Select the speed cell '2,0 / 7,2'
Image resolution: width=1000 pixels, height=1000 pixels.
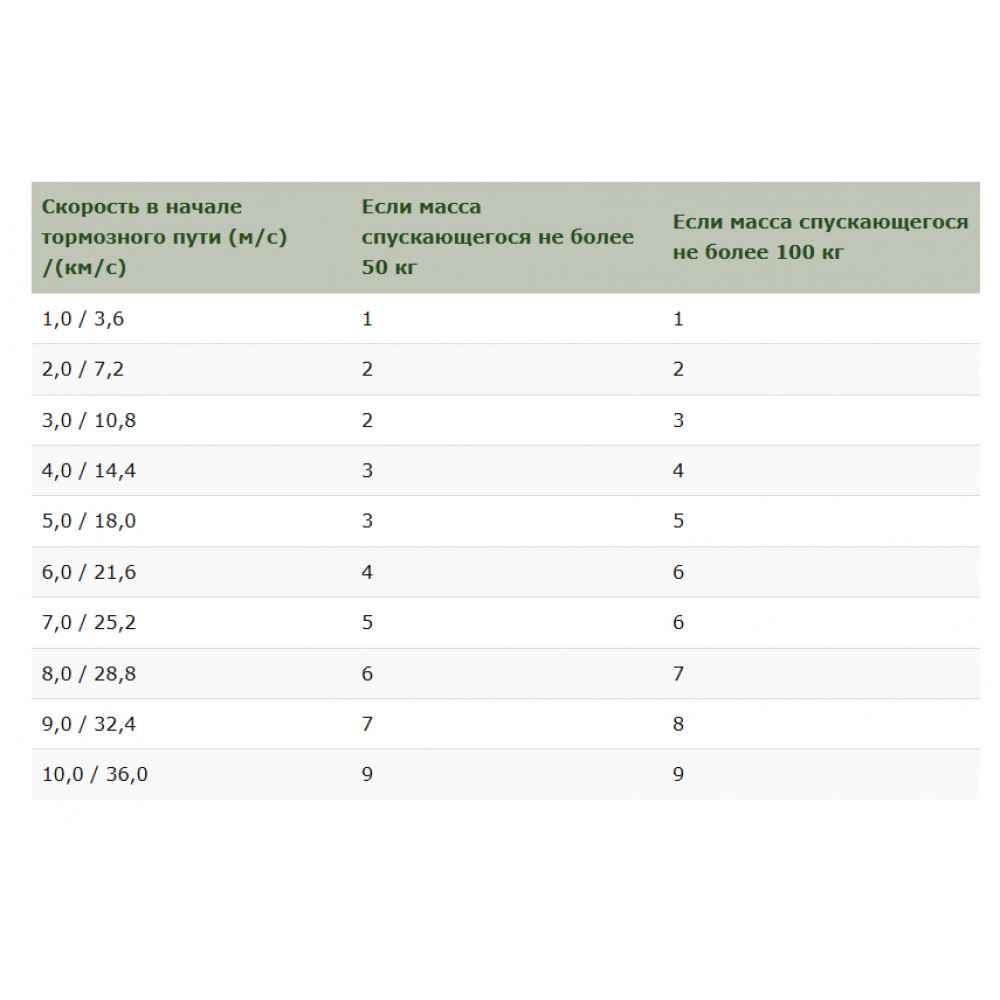tap(84, 369)
